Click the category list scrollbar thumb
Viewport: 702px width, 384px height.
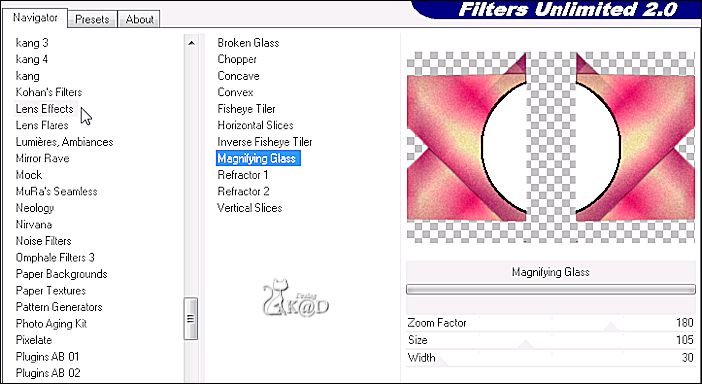tap(191, 319)
